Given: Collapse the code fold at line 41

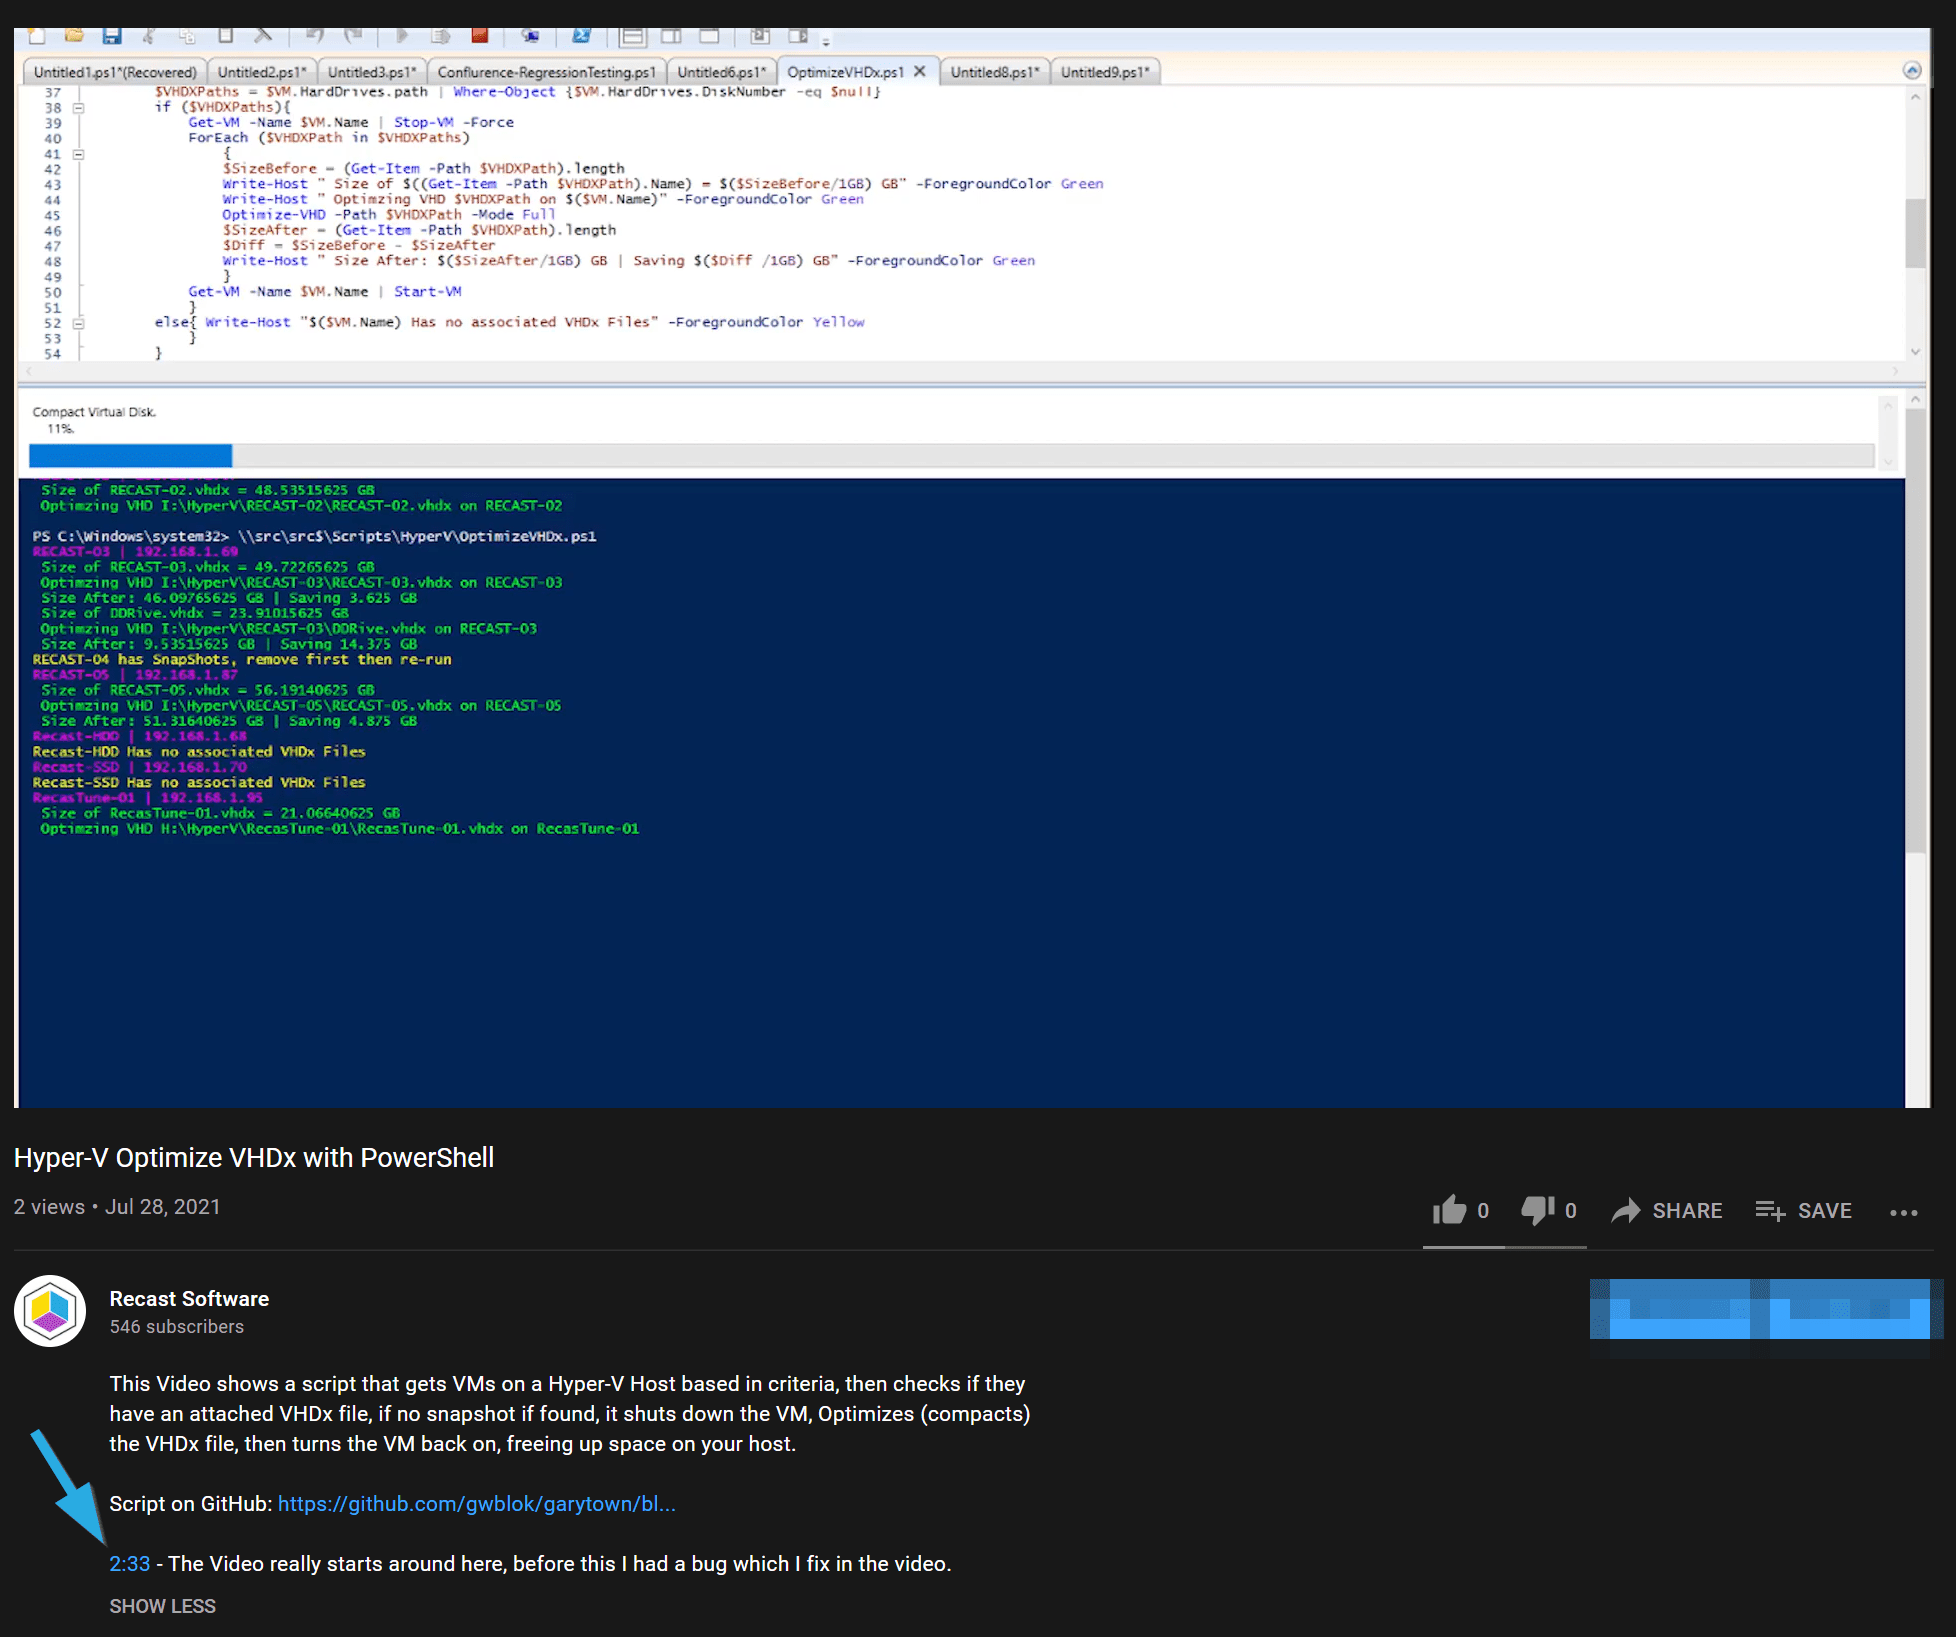Looking at the screenshot, I should (x=79, y=154).
